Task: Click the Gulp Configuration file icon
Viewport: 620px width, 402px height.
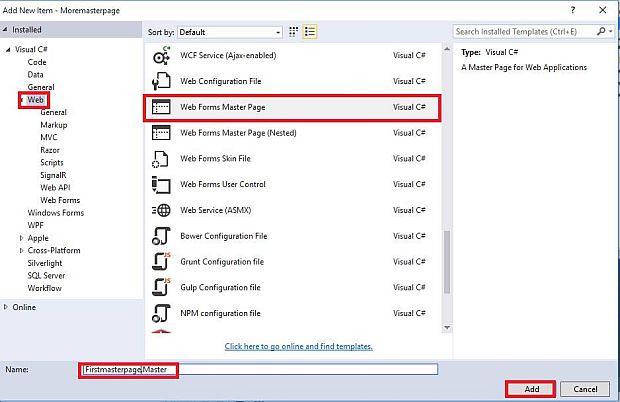Action: point(161,287)
